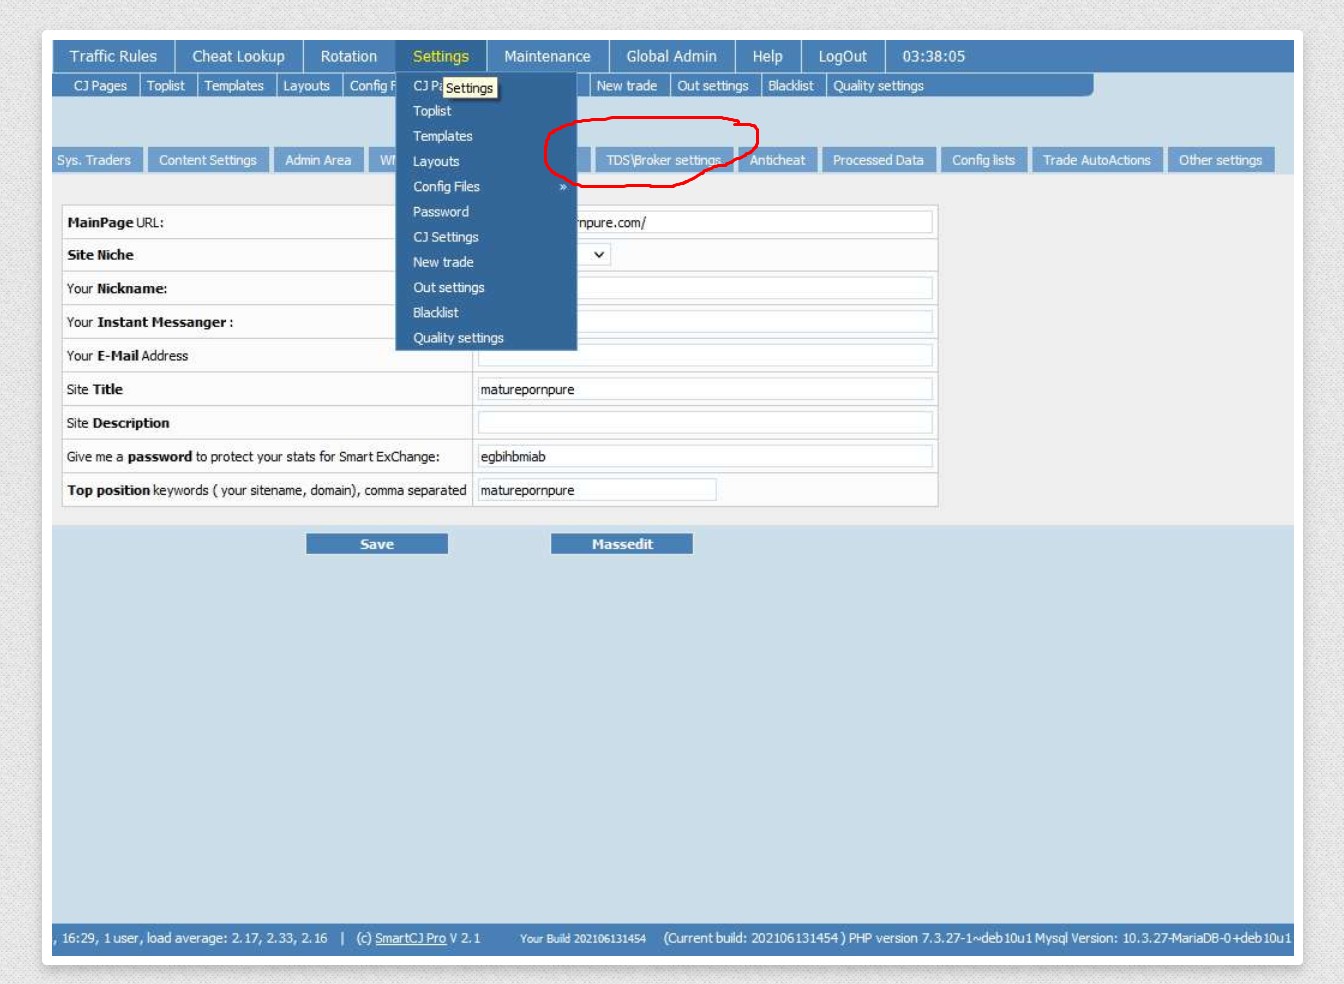Viewport: 1344px width, 984px height.
Task: Open the Trade AutoActions tab
Action: click(x=1096, y=160)
